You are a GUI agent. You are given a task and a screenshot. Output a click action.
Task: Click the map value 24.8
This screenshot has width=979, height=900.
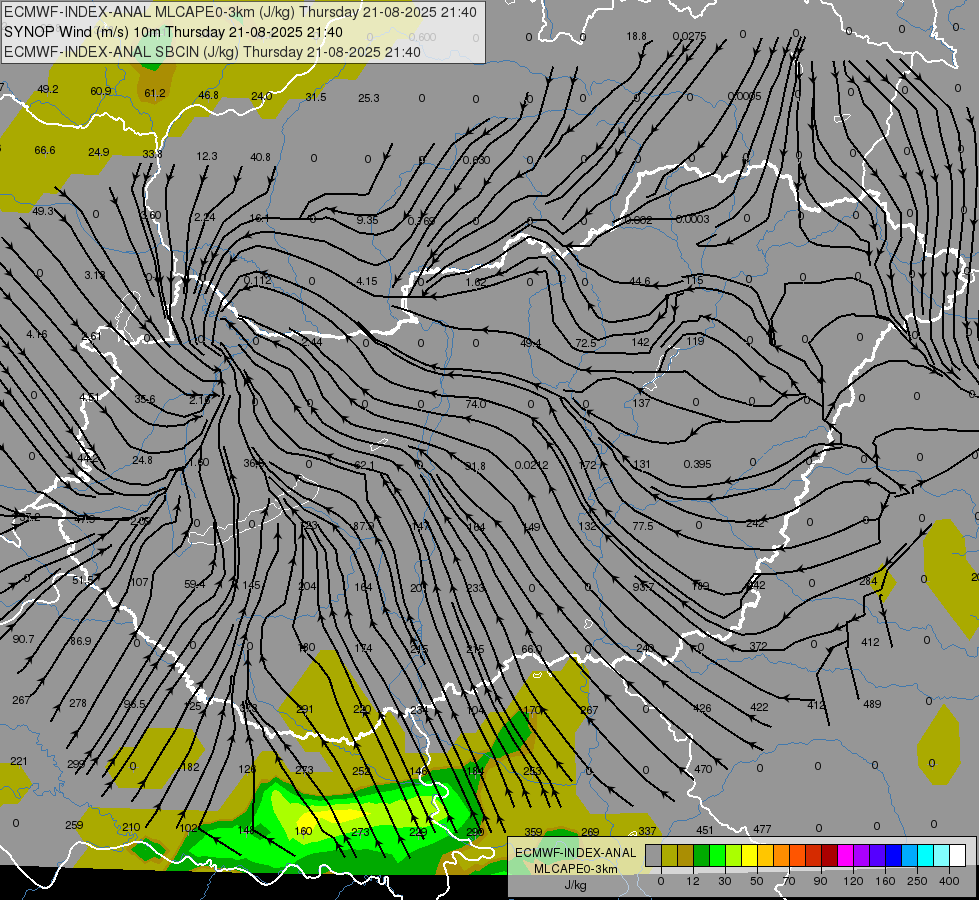[x=142, y=460]
